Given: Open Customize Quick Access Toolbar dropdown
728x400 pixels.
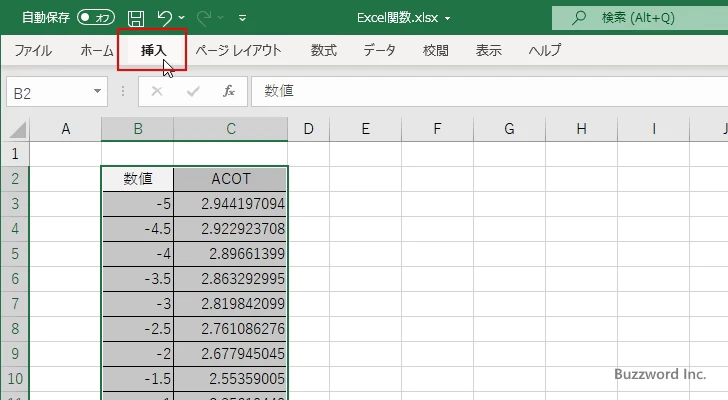Looking at the screenshot, I should coord(242,18).
